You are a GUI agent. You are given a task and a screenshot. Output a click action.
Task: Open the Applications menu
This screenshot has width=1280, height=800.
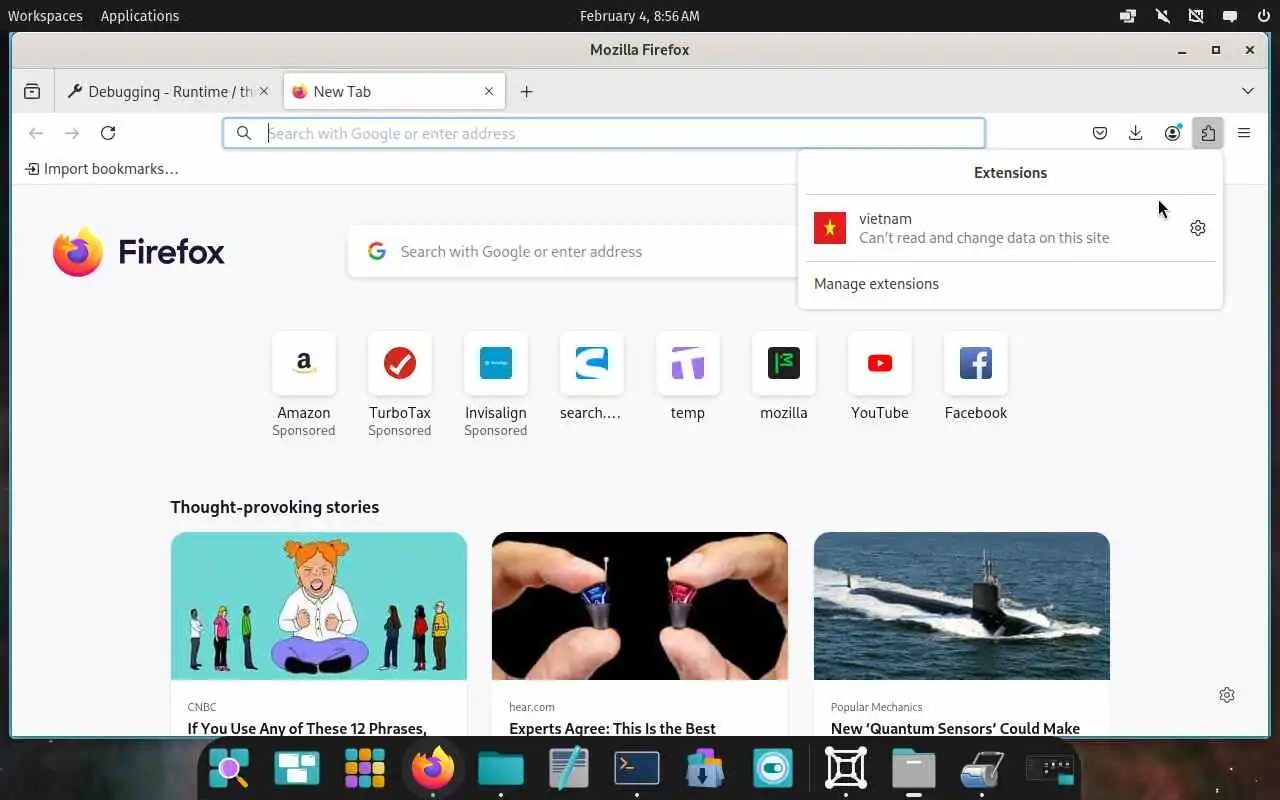pos(140,16)
